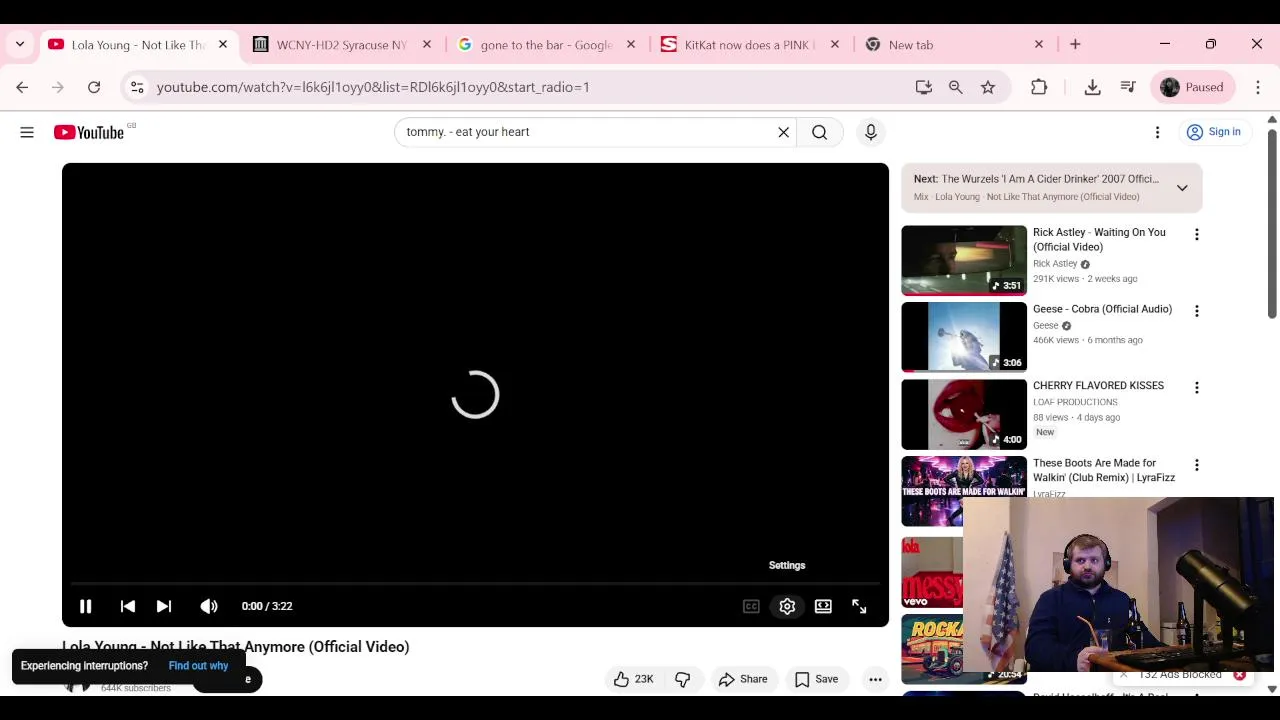The width and height of the screenshot is (1280, 720).
Task: Open media controls in Chrome toolbar
Action: tap(1128, 87)
